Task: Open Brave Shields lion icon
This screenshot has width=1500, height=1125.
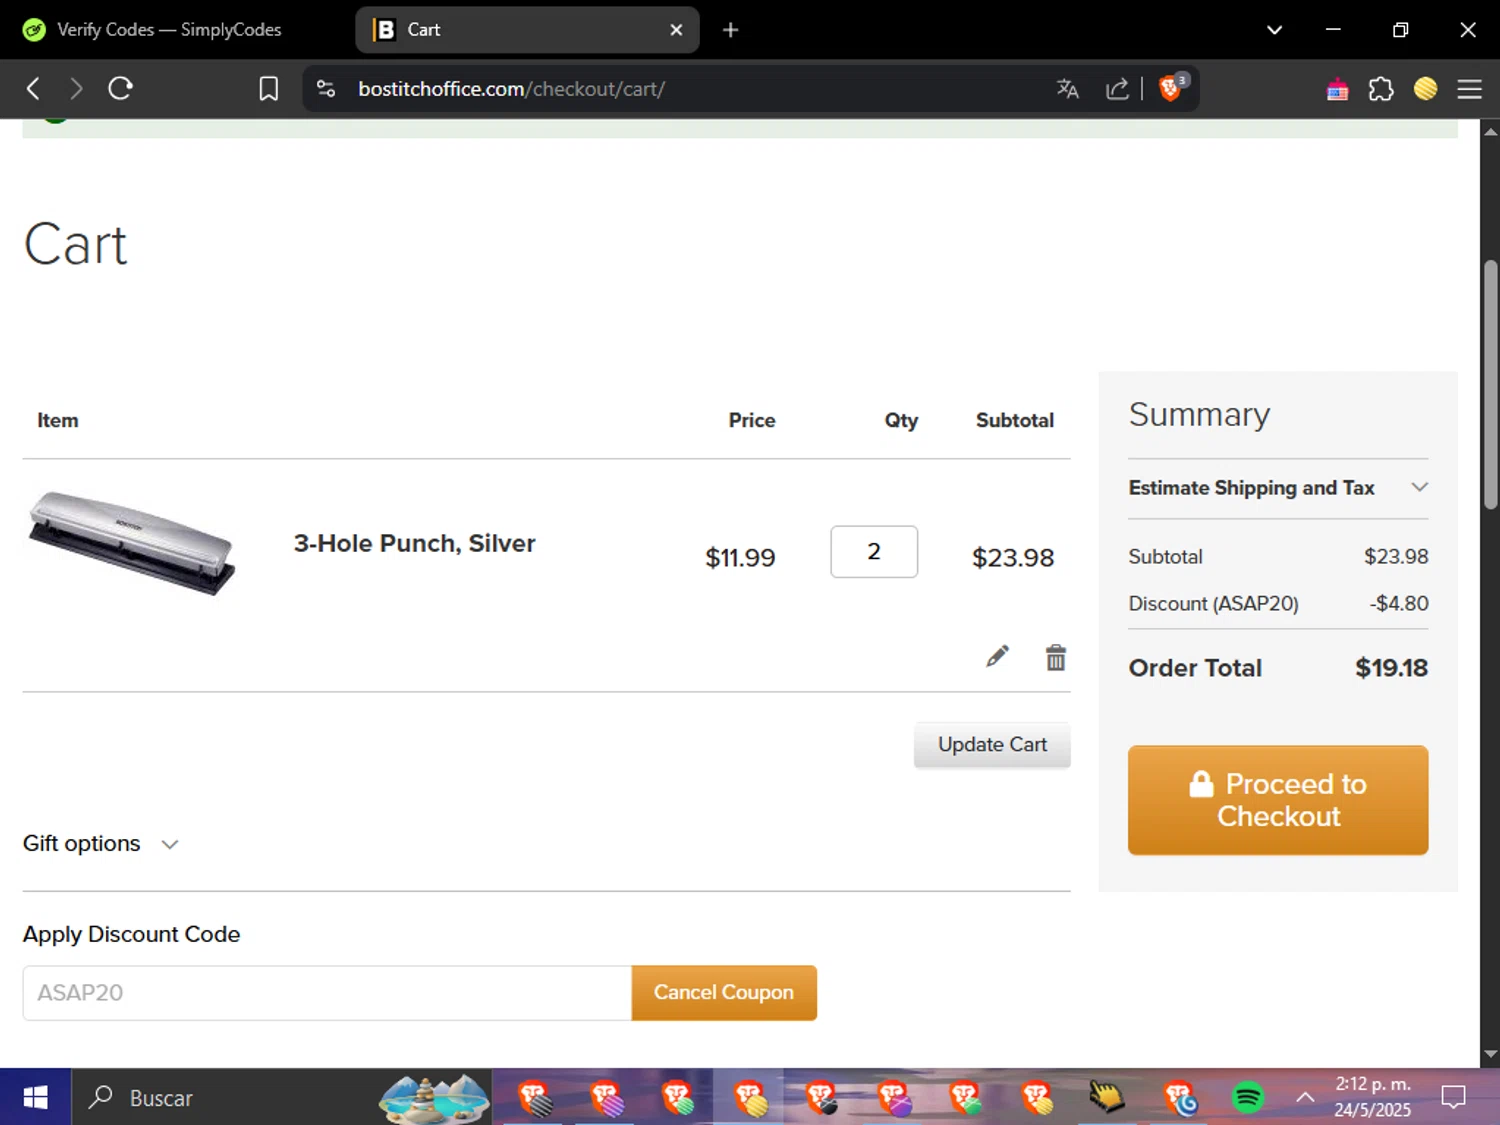Action: [1171, 88]
